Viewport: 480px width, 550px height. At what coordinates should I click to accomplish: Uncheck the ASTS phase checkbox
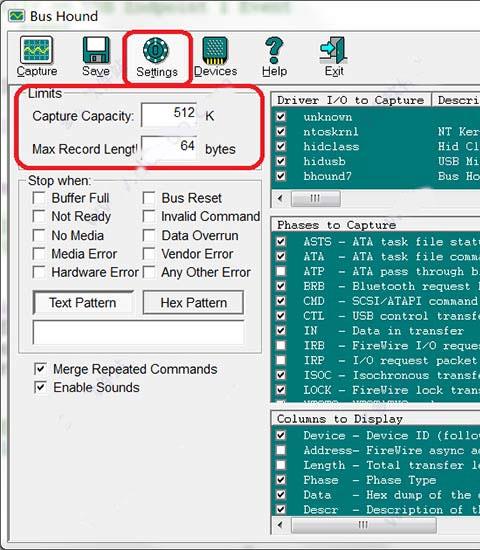281,241
